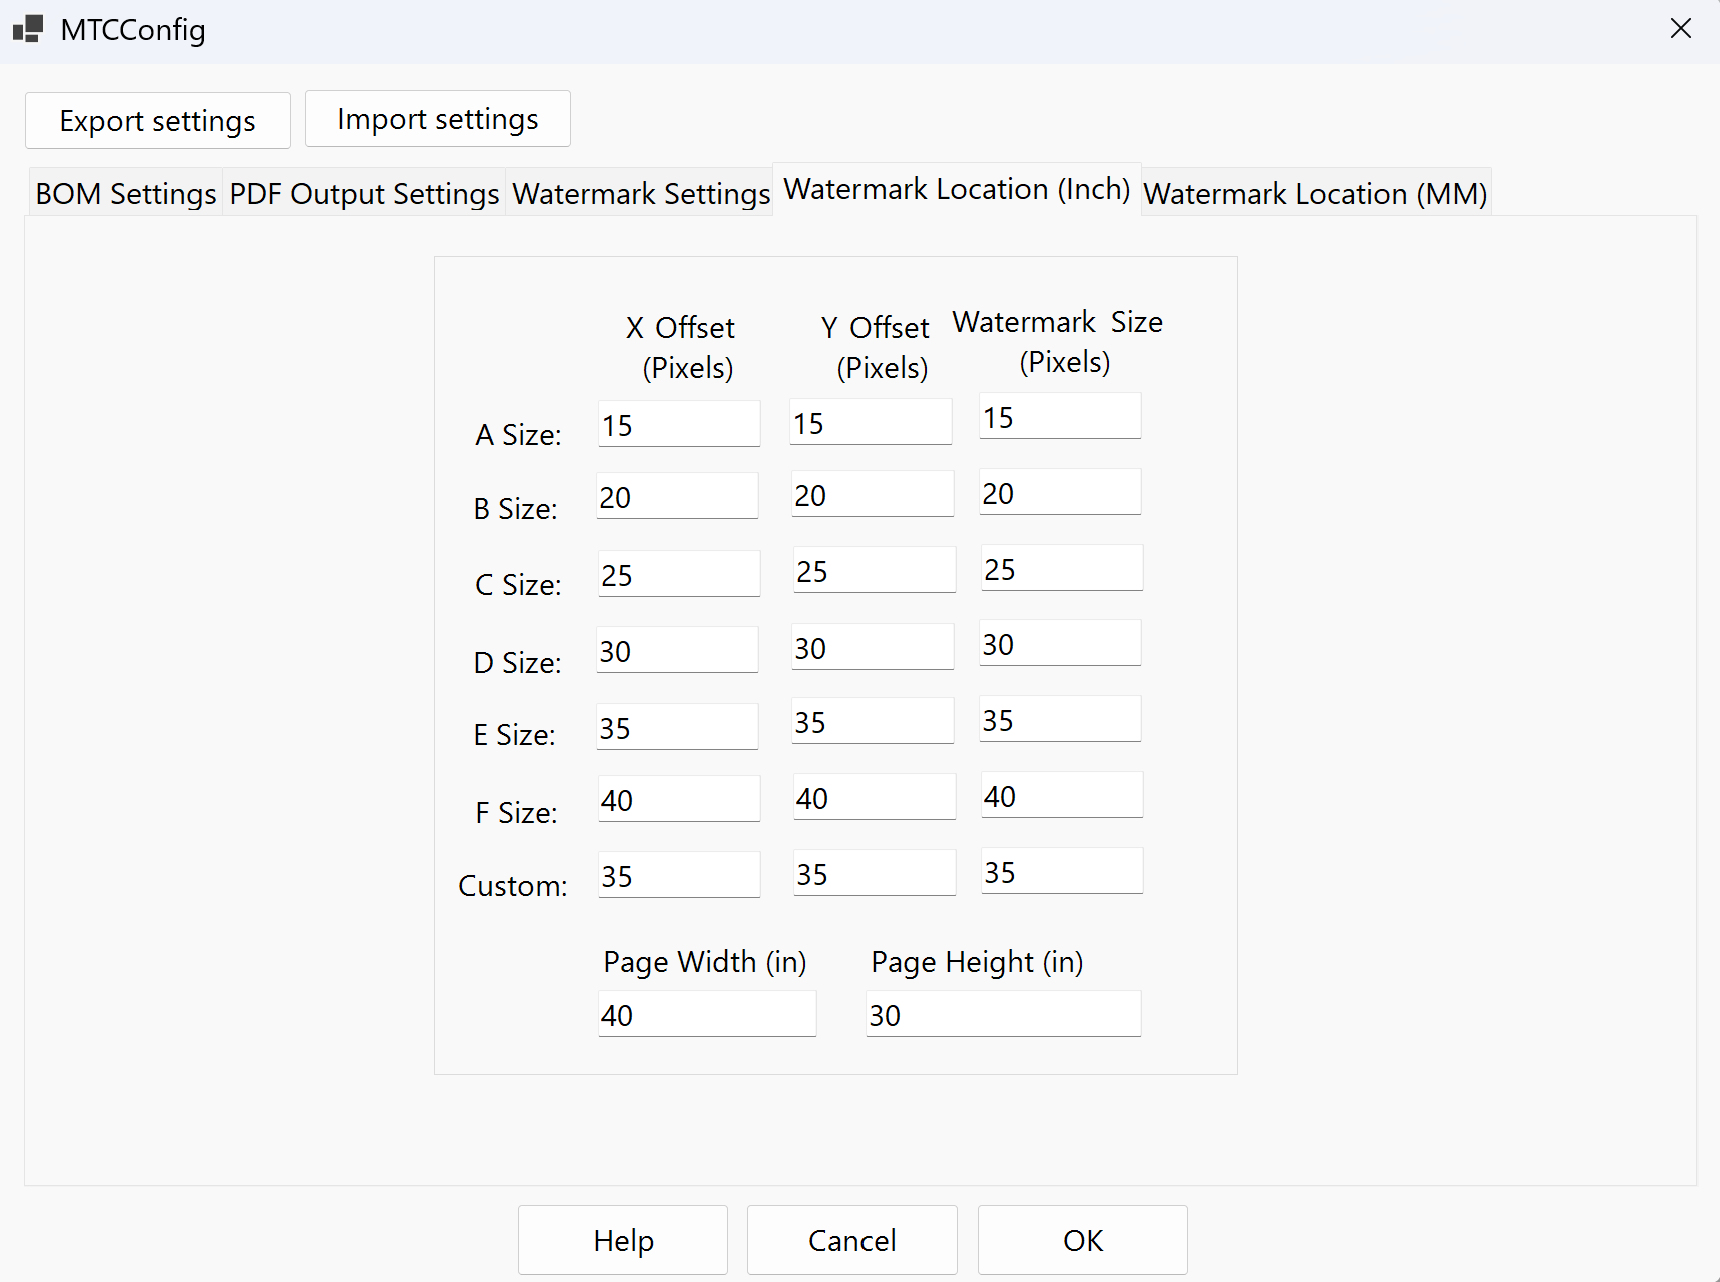Click the A Size Y Offset field
Image resolution: width=1720 pixels, height=1282 pixels.
pyautogui.click(x=871, y=422)
